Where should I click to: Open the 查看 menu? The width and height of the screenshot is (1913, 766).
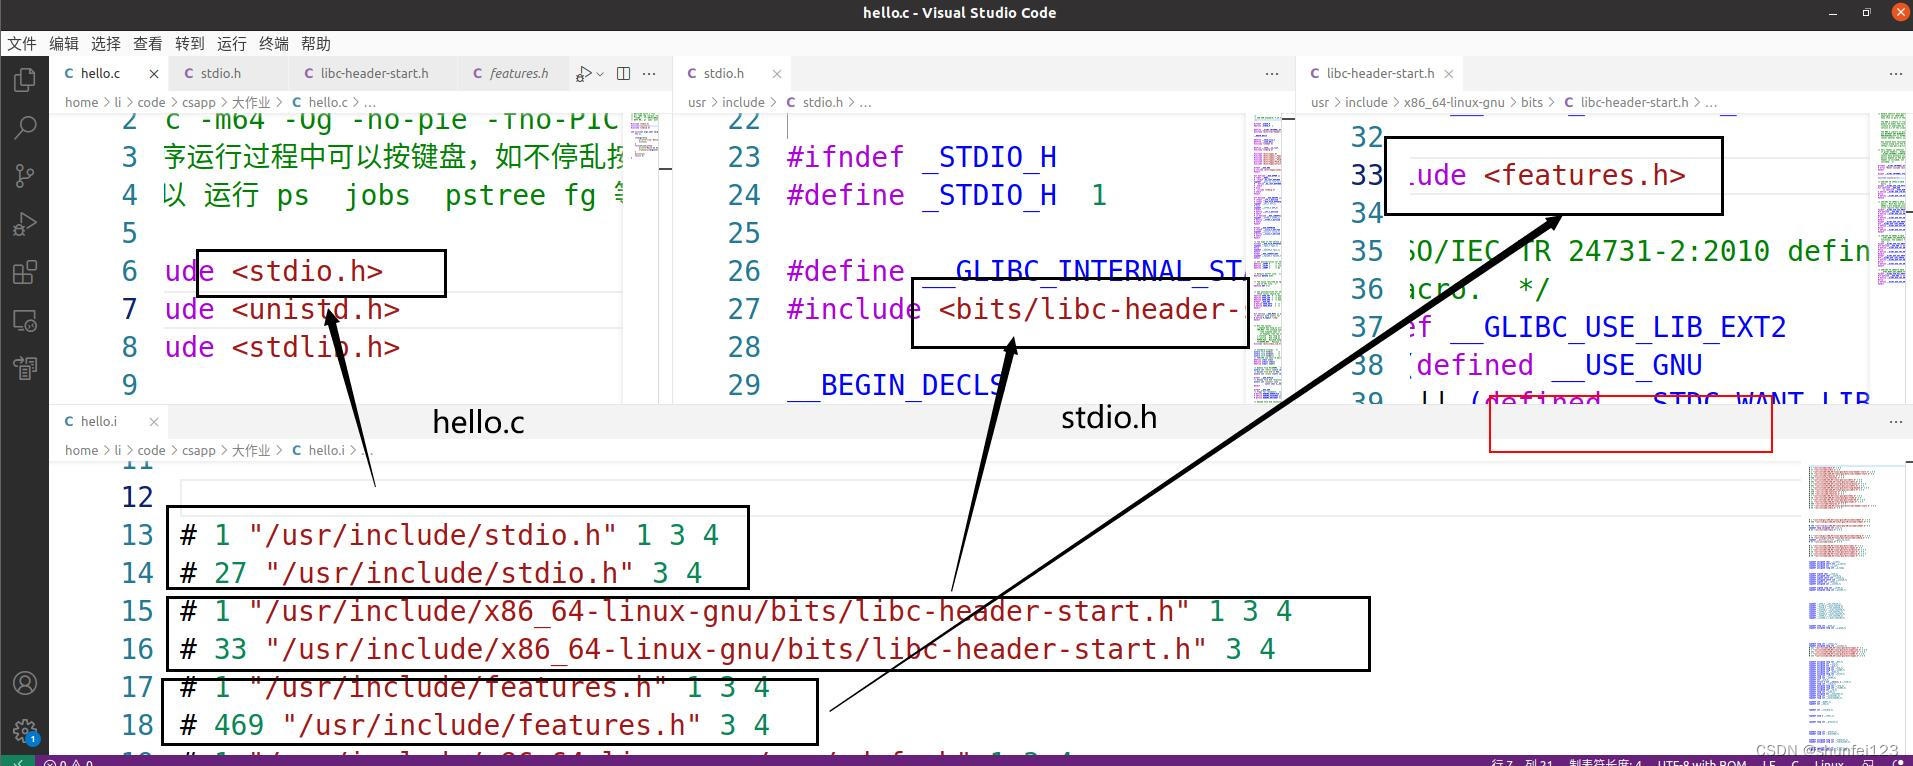pyautogui.click(x=147, y=44)
